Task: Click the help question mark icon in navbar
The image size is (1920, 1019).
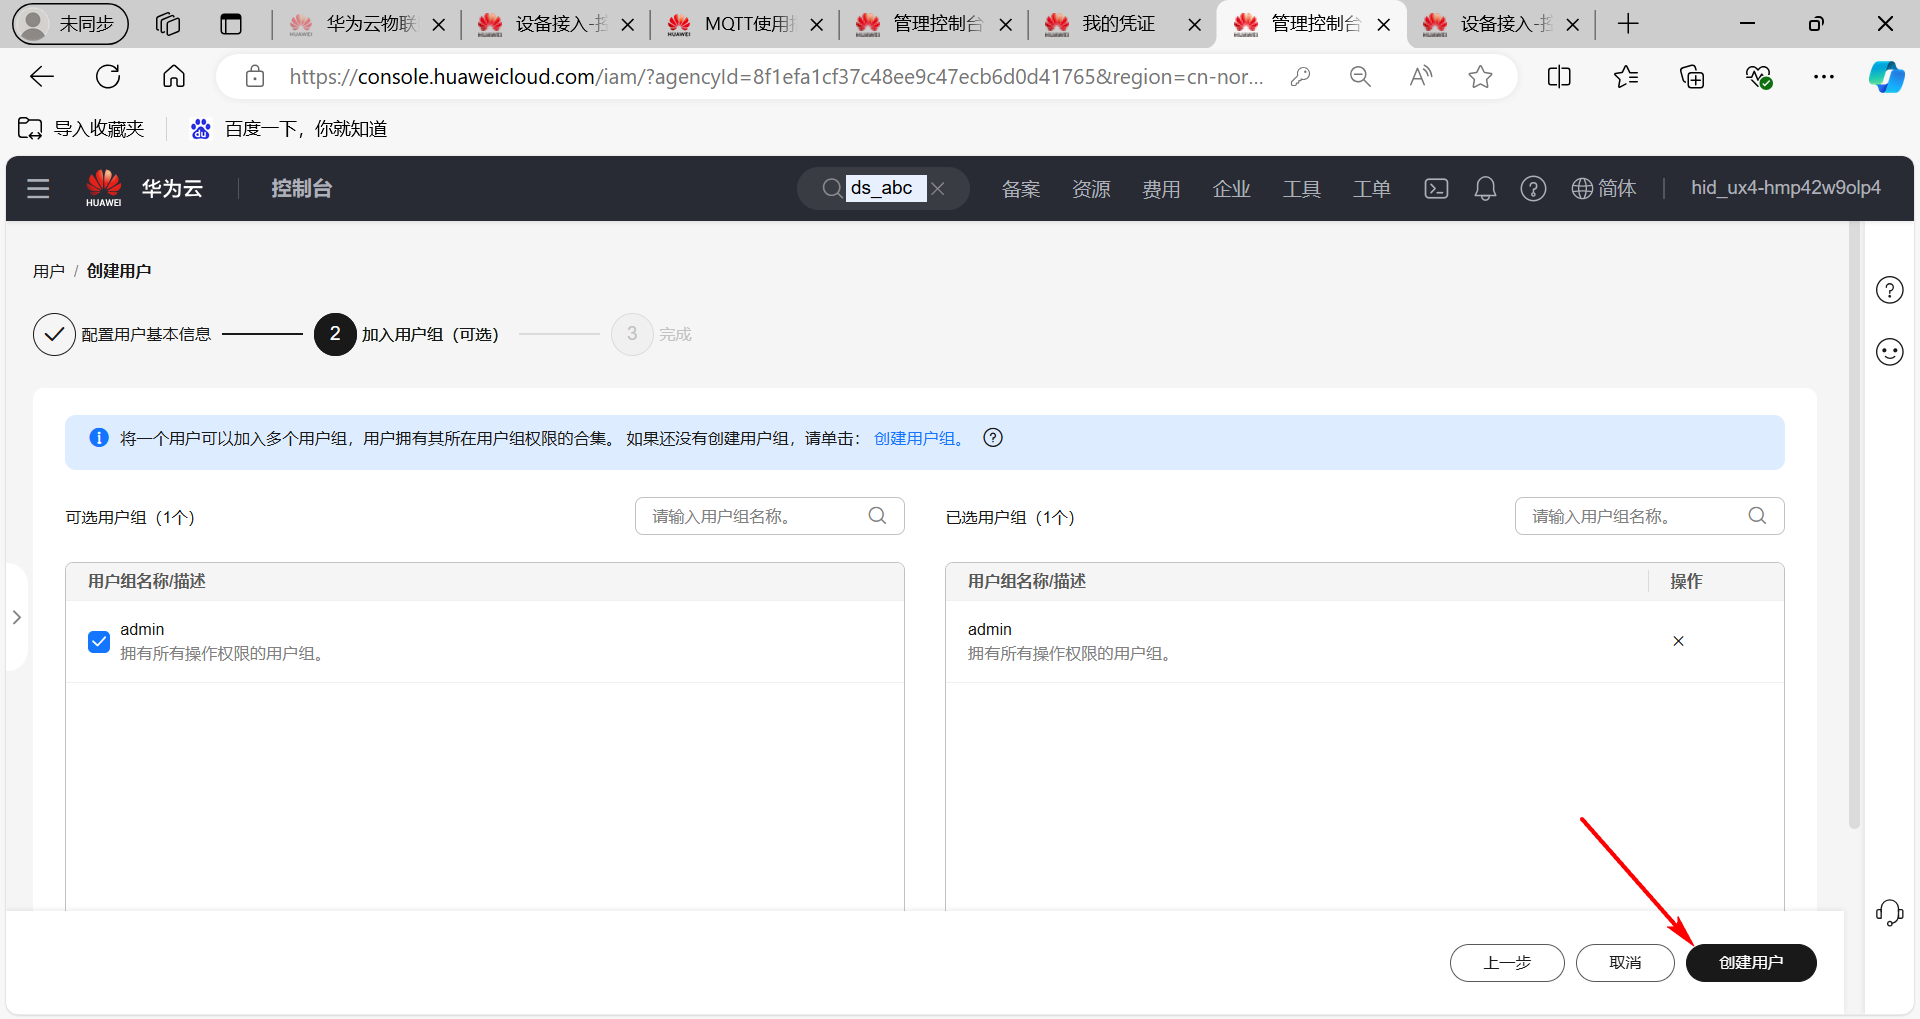Action: (1533, 188)
